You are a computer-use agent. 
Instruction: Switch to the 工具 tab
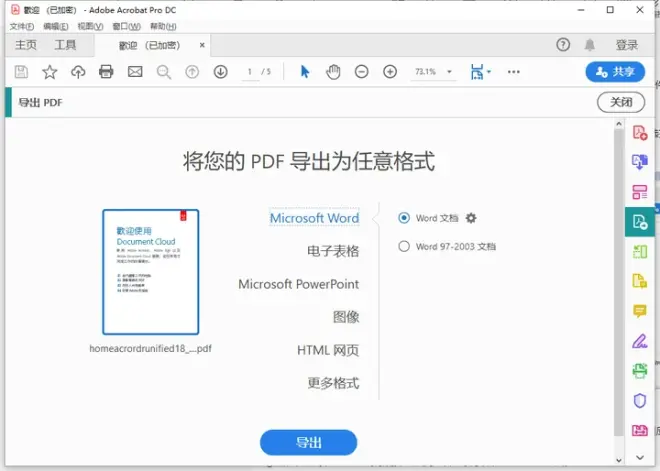click(x=65, y=45)
